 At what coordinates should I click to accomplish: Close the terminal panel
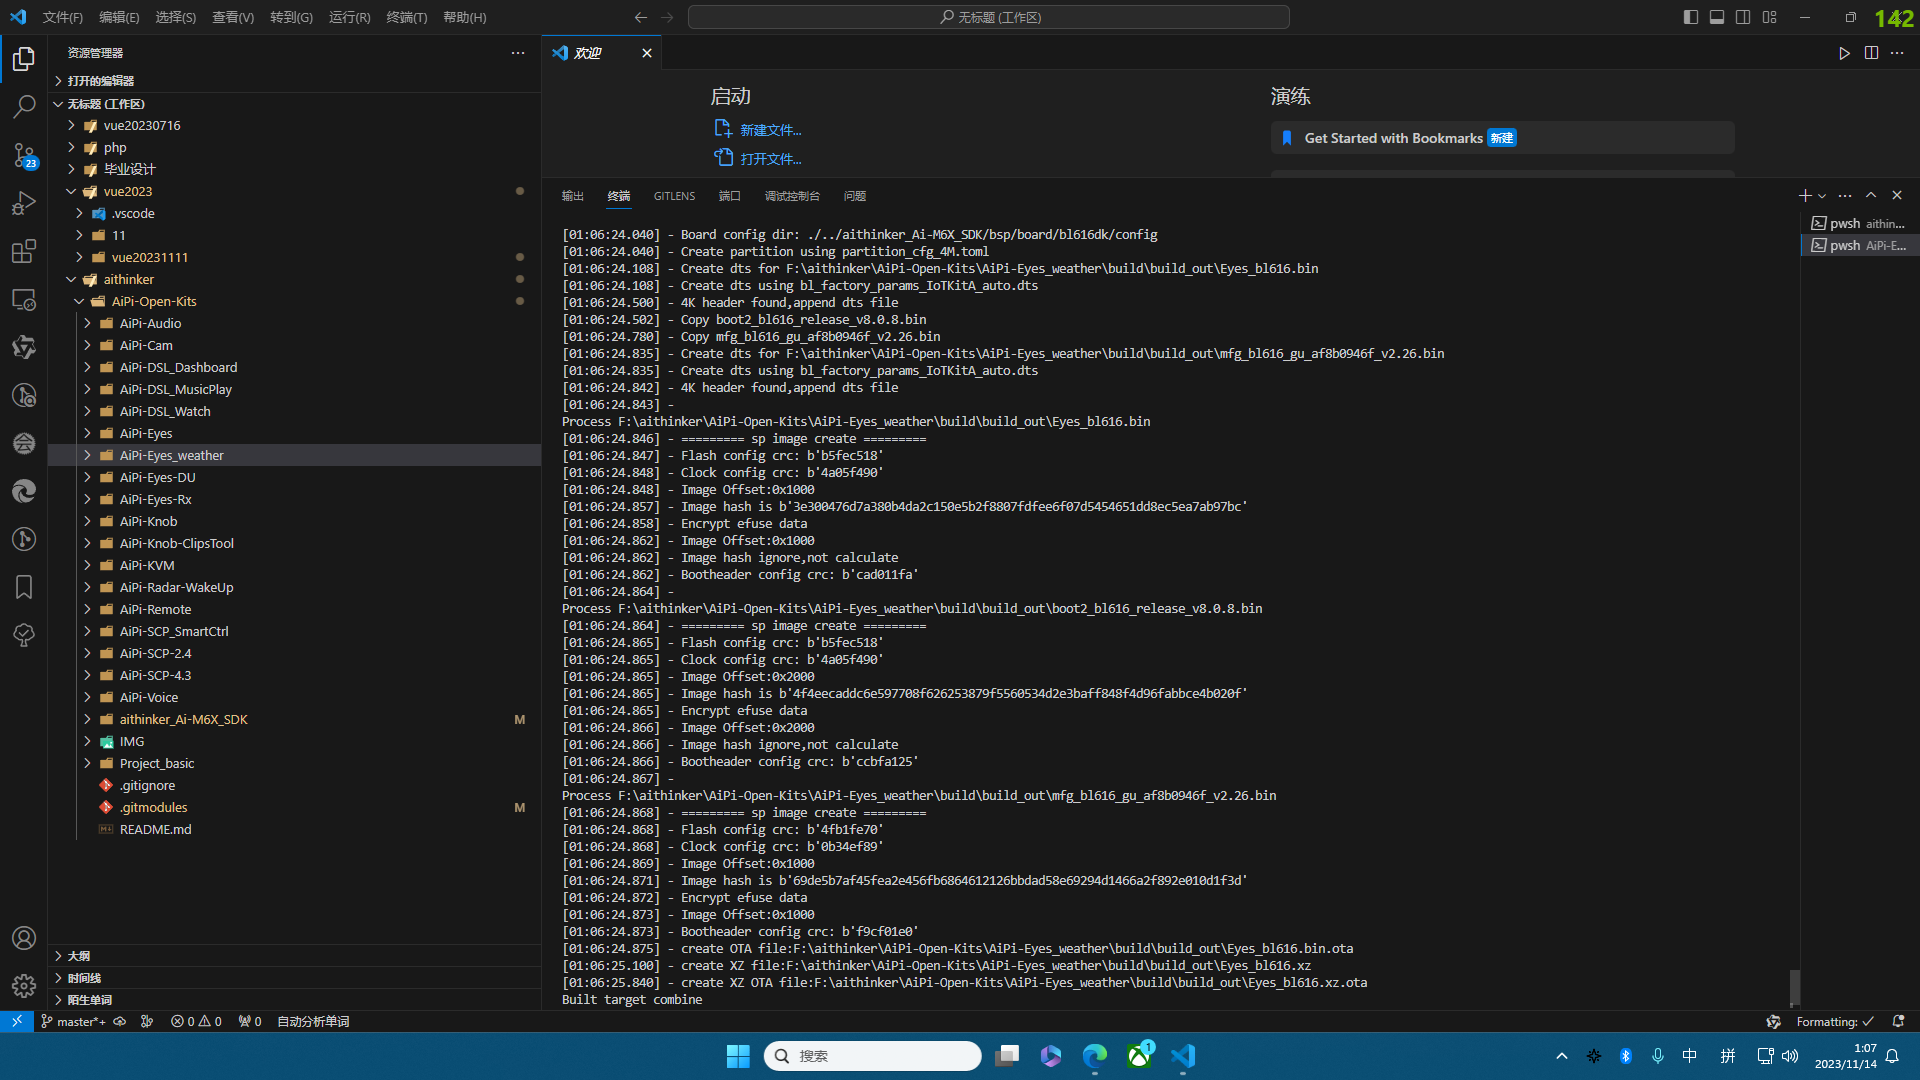(1897, 196)
